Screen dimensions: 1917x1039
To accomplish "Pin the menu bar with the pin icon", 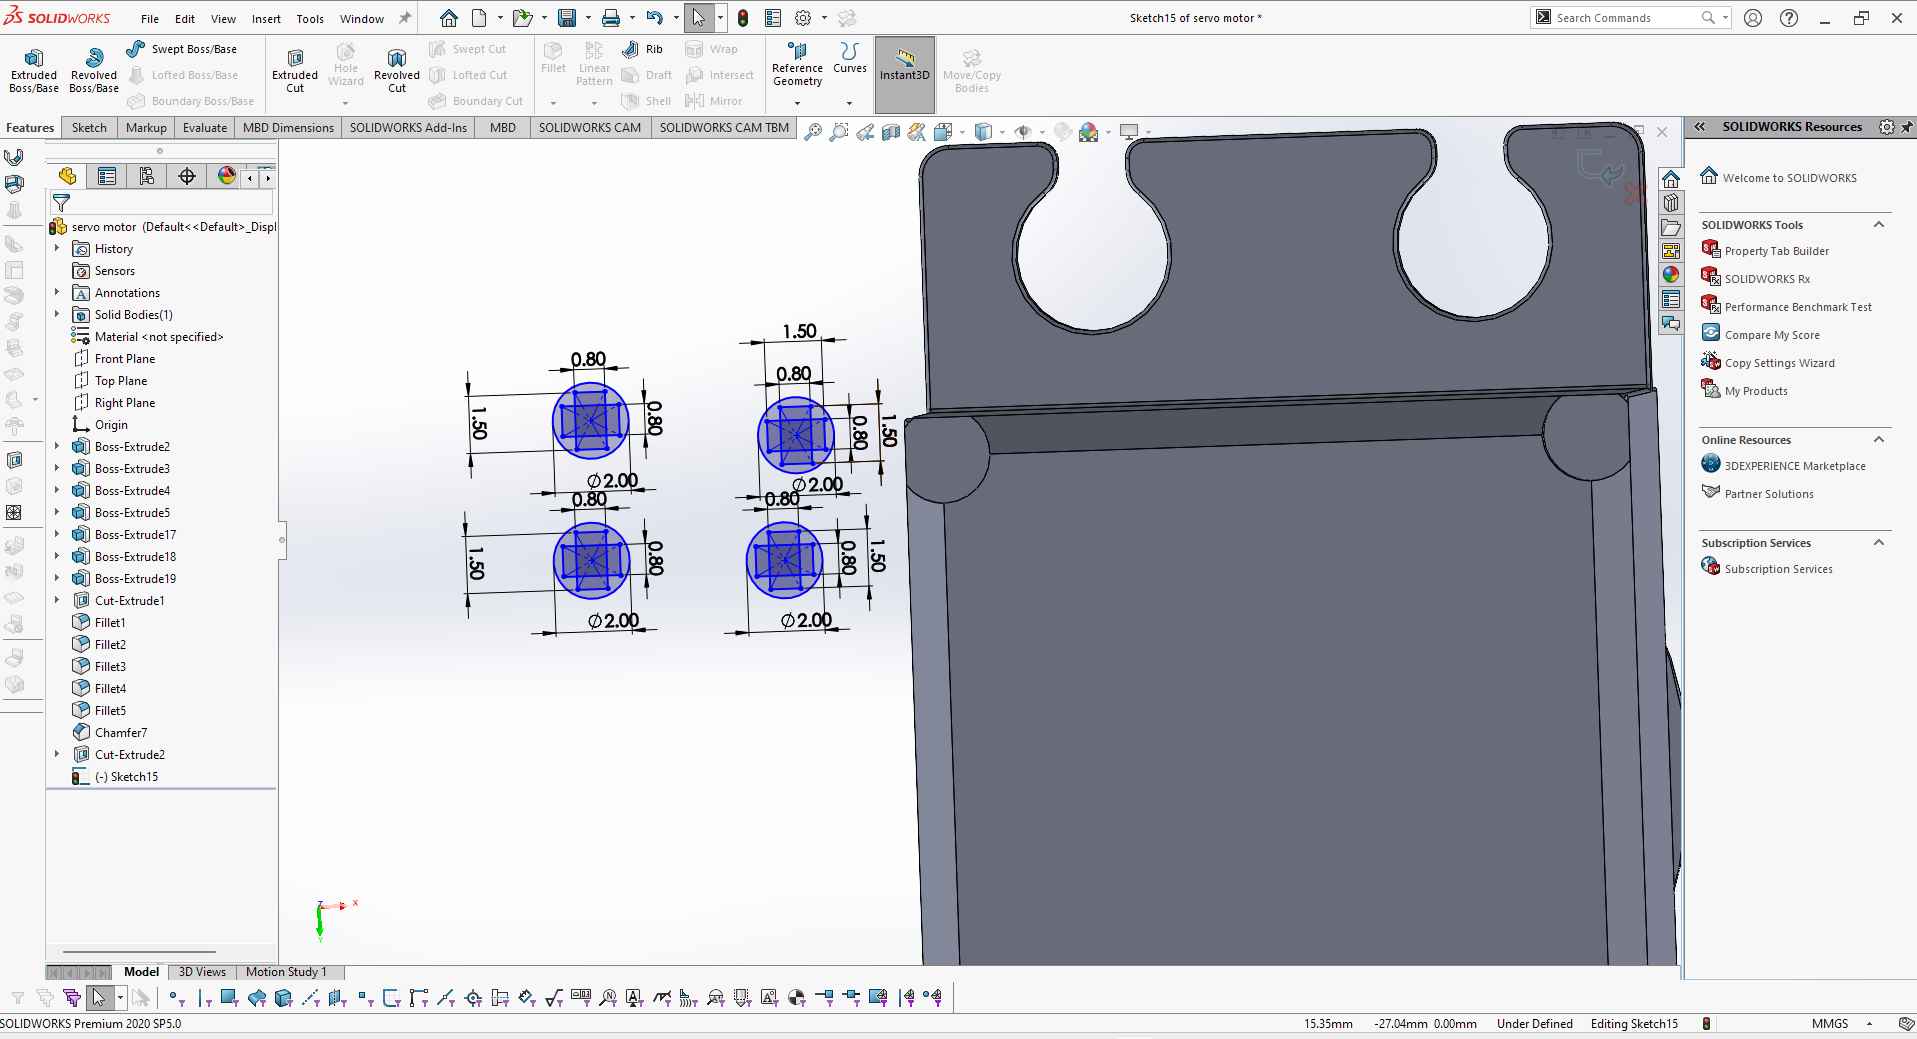I will pos(405,18).
